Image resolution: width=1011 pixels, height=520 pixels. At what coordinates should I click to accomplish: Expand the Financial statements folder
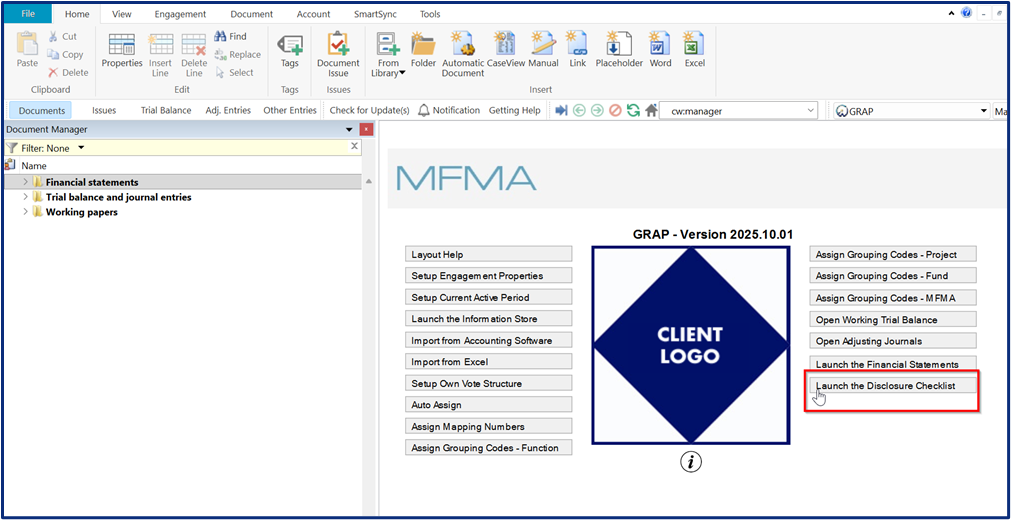[25, 182]
